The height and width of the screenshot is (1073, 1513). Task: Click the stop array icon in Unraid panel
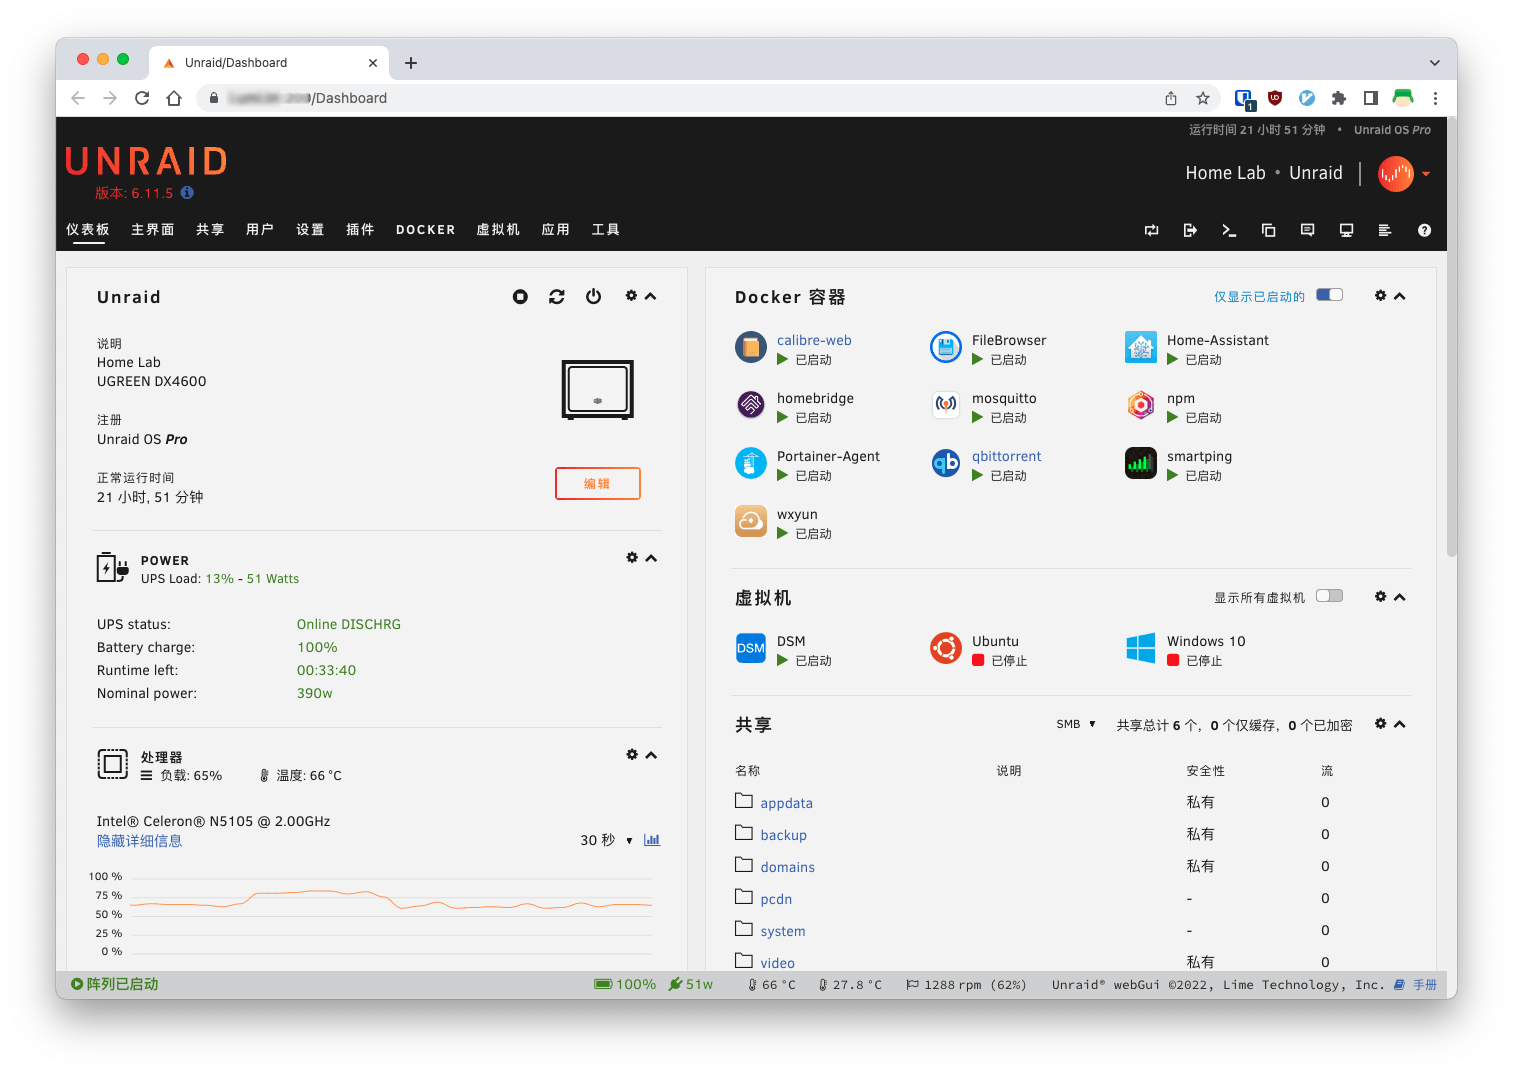tap(520, 297)
